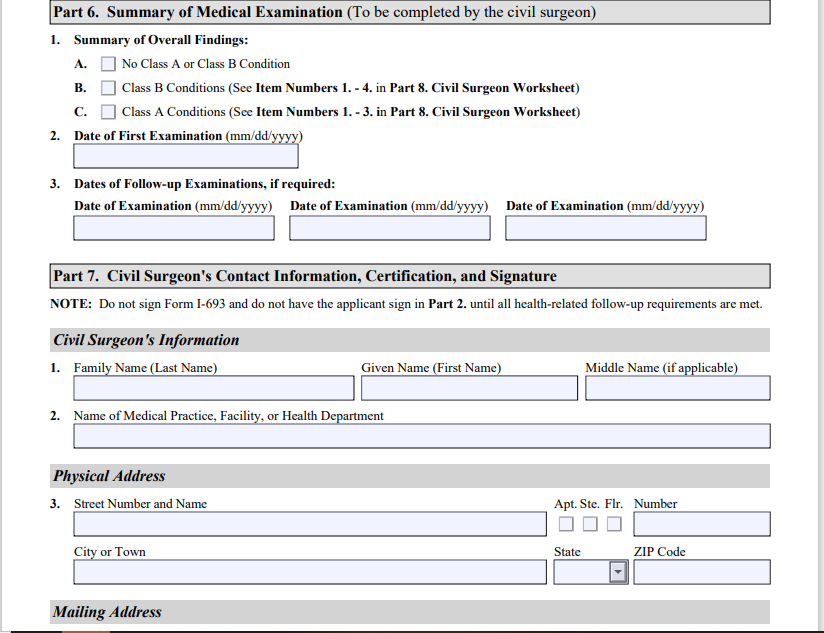The height and width of the screenshot is (633, 824).
Task: Select the Class A Conditions checkbox
Action: pyautogui.click(x=109, y=112)
